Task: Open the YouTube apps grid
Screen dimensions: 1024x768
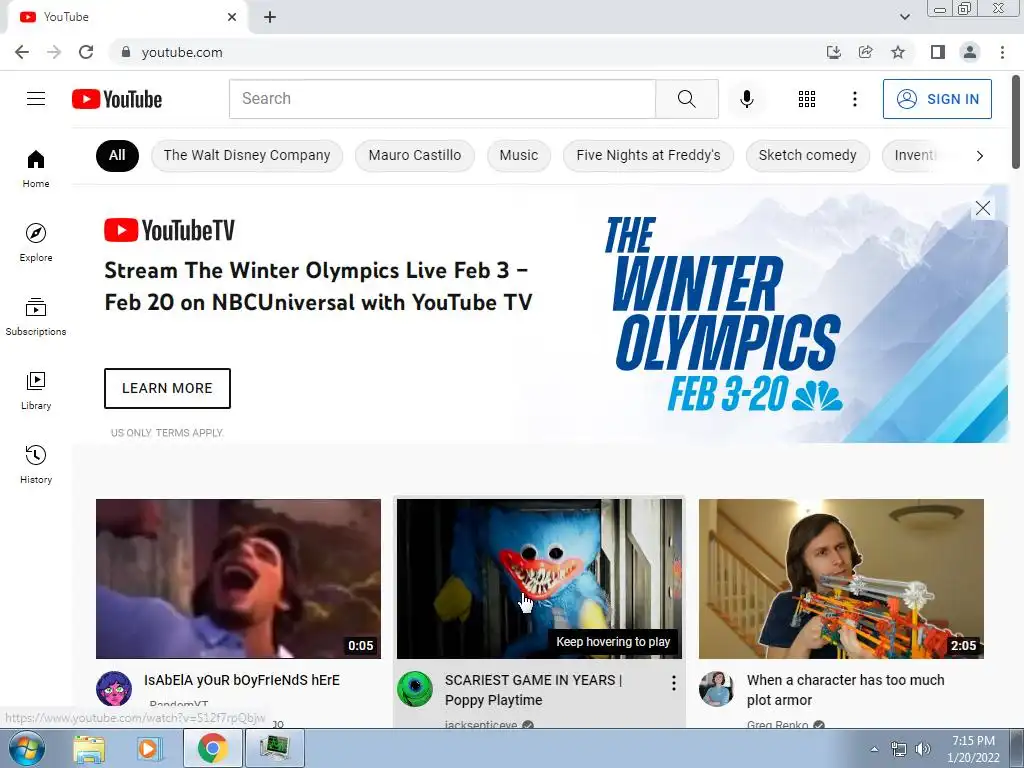Action: click(807, 99)
